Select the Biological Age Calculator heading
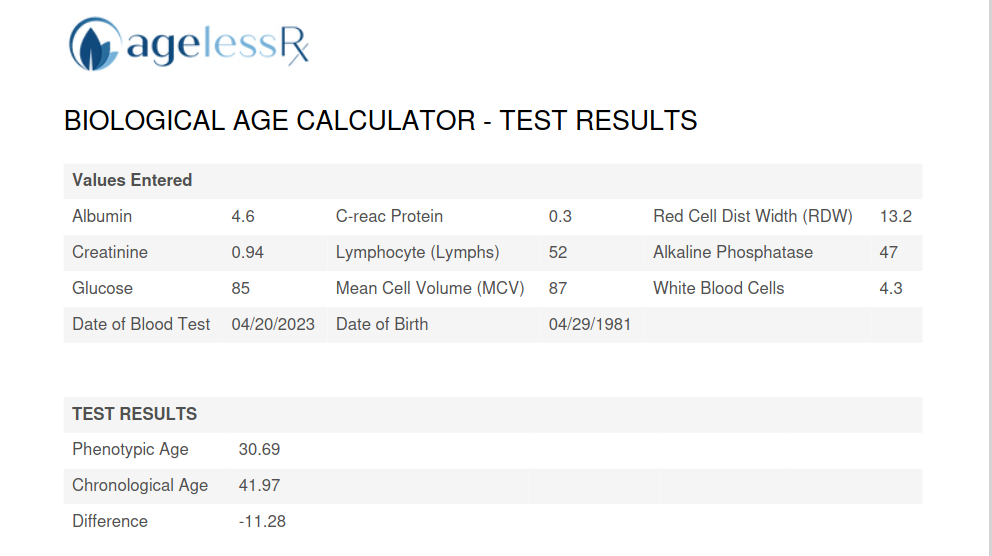Screen dimensions: 992x556 (380, 121)
